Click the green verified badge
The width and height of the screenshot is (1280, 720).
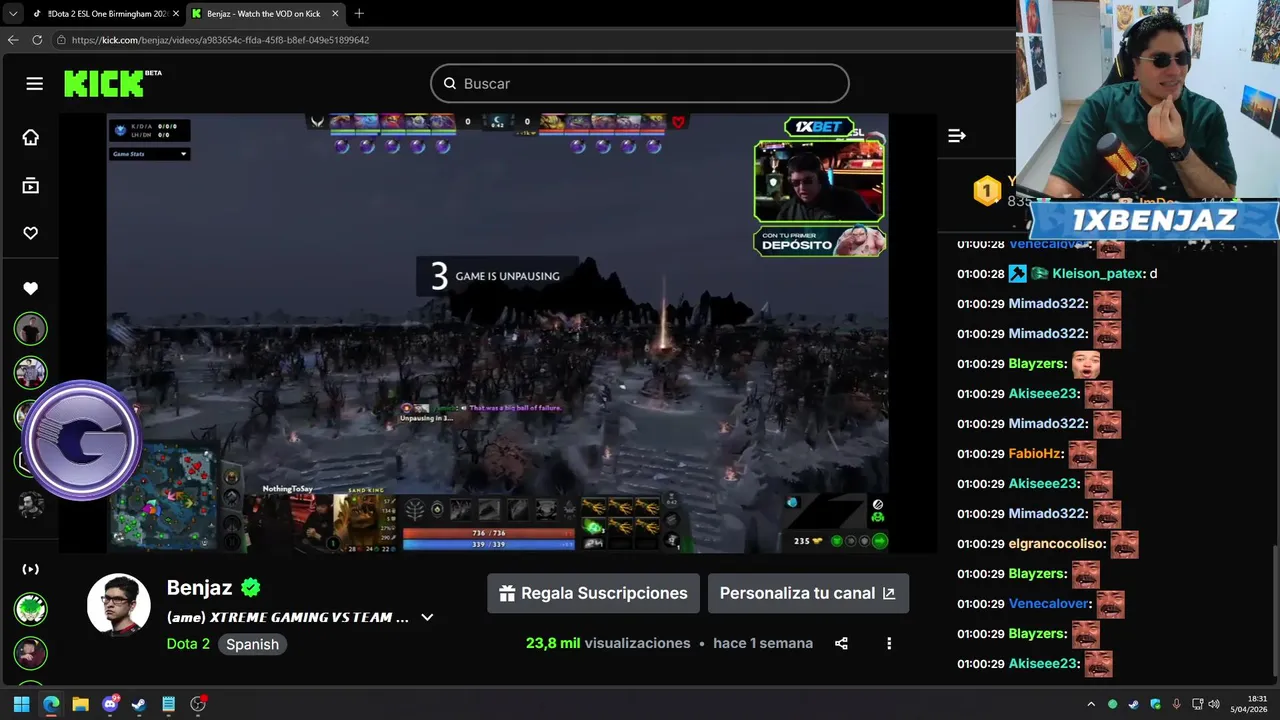tap(250, 588)
